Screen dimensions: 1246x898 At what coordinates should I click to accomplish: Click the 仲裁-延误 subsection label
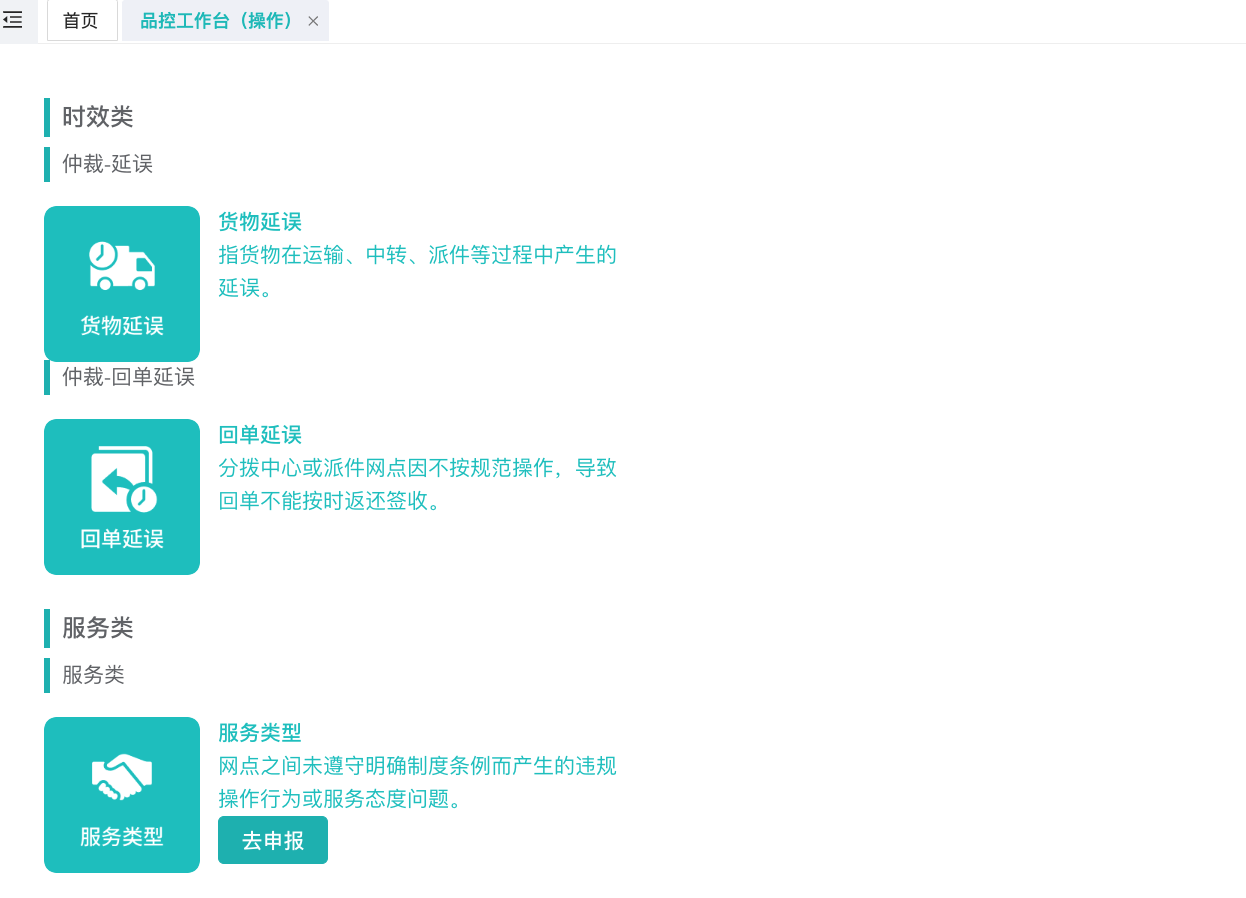click(x=108, y=164)
